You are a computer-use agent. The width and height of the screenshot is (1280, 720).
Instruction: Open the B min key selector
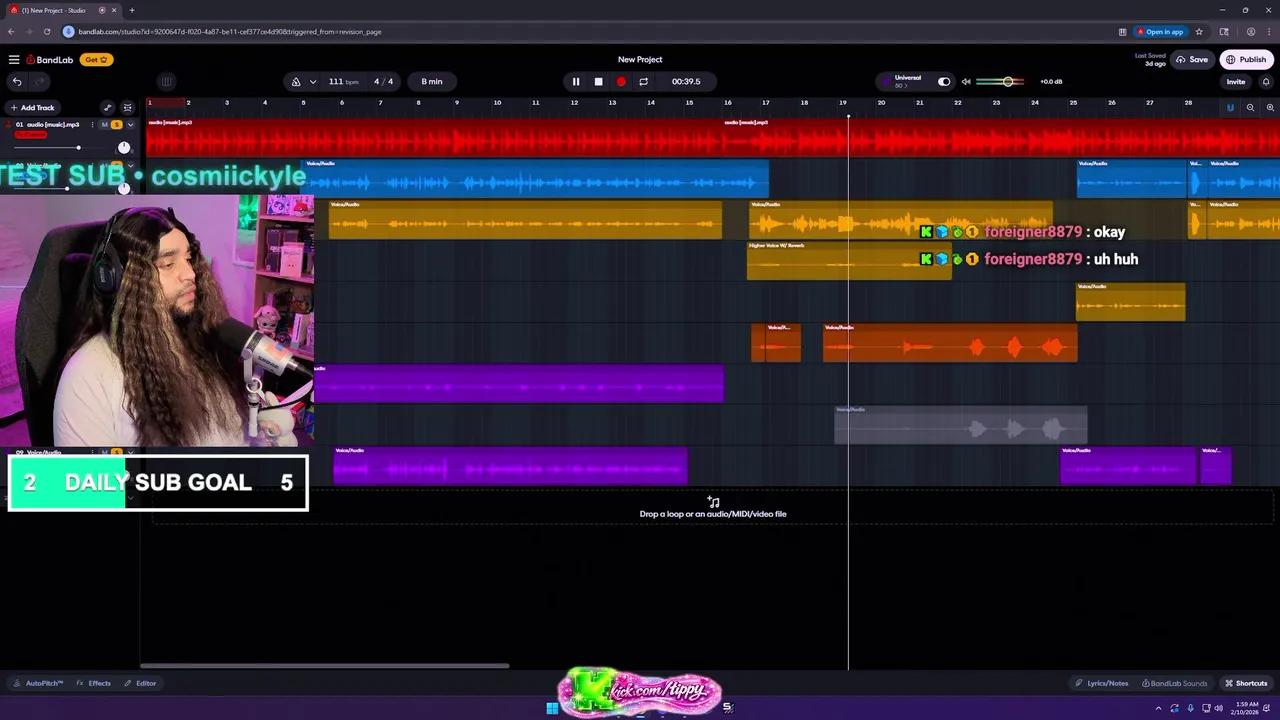tap(432, 82)
